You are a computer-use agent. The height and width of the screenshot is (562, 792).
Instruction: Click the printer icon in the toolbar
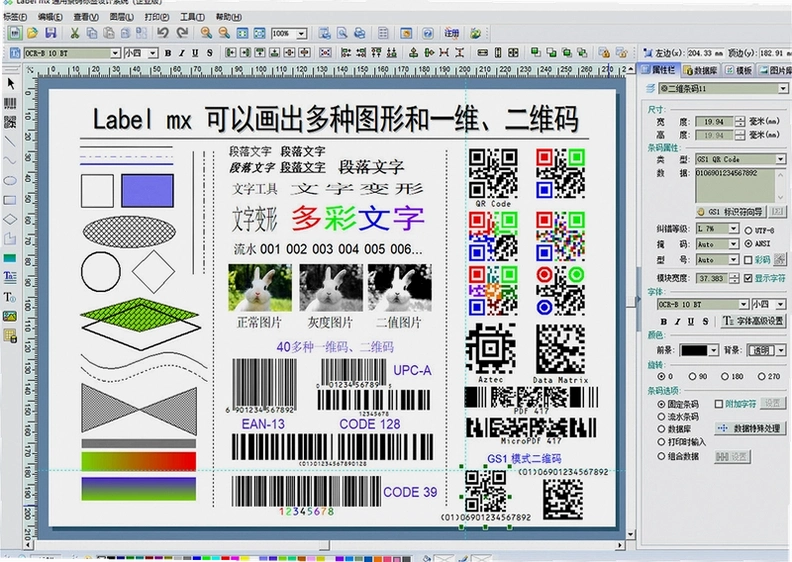tap(360, 33)
